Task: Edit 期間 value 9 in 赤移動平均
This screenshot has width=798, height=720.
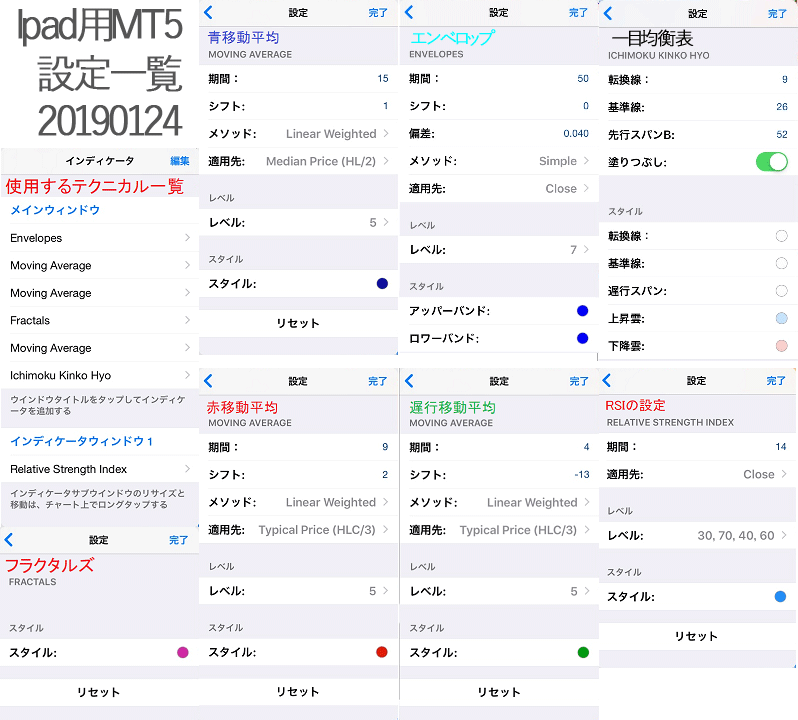Action: point(385,447)
